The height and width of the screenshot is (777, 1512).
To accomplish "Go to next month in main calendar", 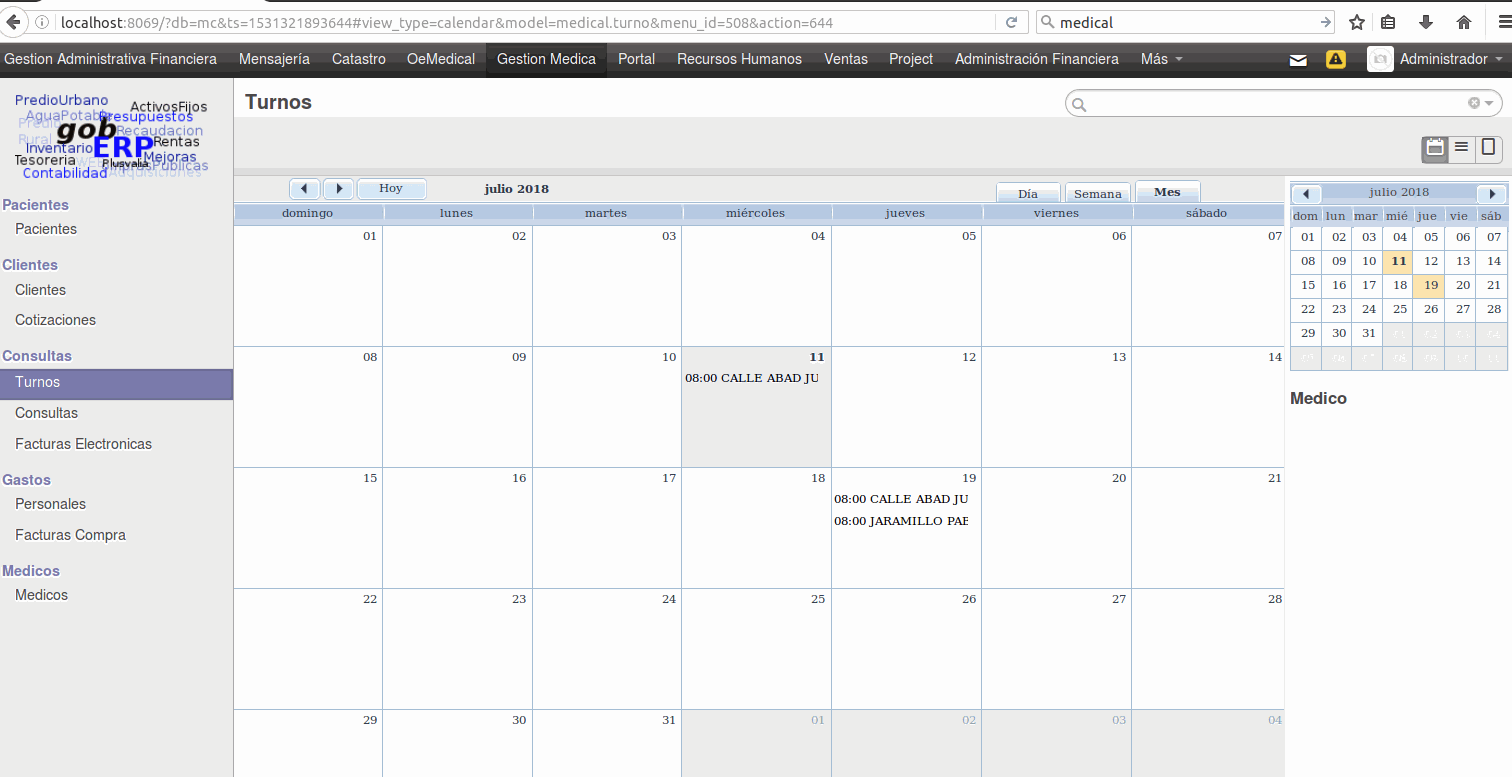I will point(339,189).
